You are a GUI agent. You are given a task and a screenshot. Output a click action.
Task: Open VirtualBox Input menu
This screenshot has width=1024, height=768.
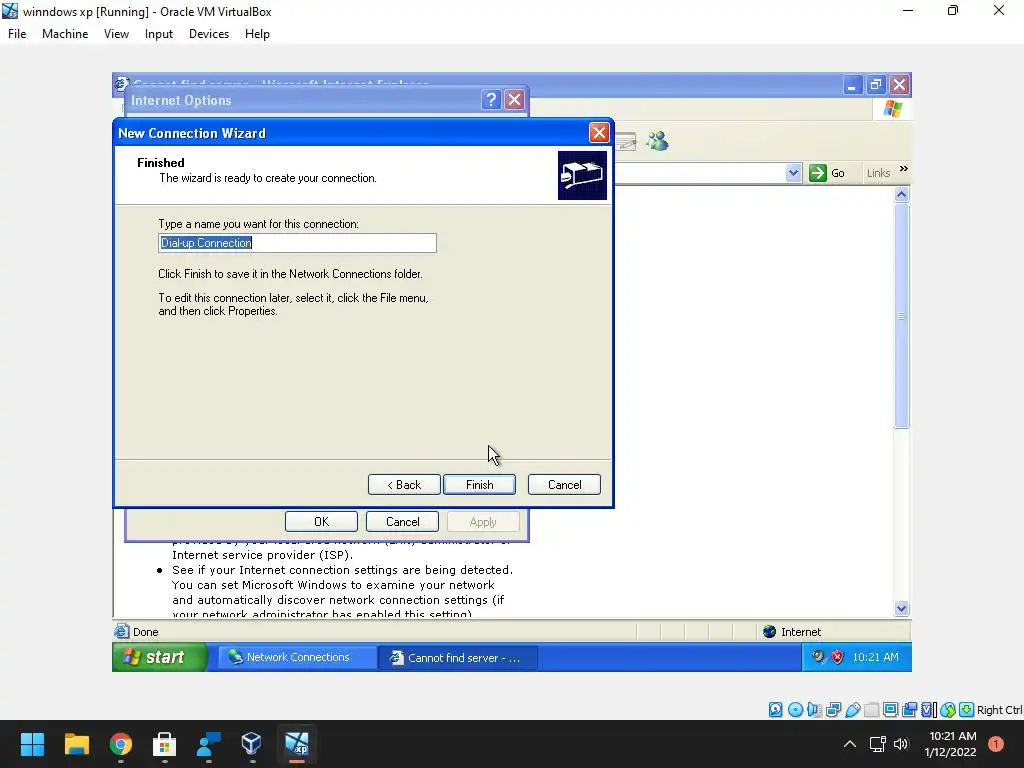coord(159,34)
